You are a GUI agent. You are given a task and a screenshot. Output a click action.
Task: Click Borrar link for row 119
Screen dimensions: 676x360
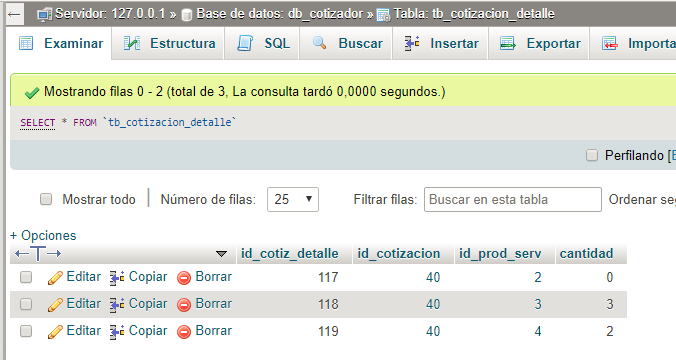pos(213,331)
